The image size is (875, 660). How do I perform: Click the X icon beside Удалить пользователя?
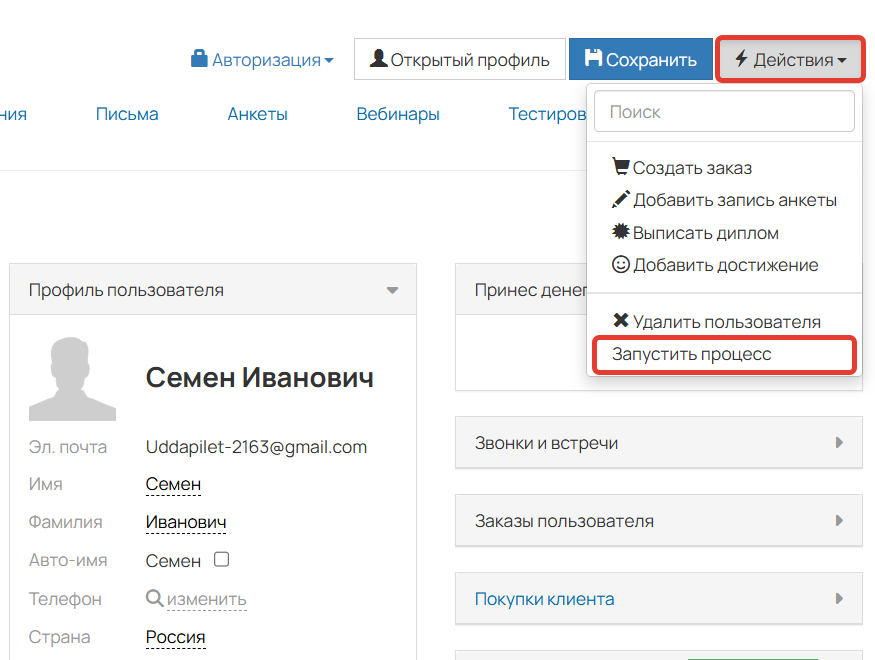(622, 321)
